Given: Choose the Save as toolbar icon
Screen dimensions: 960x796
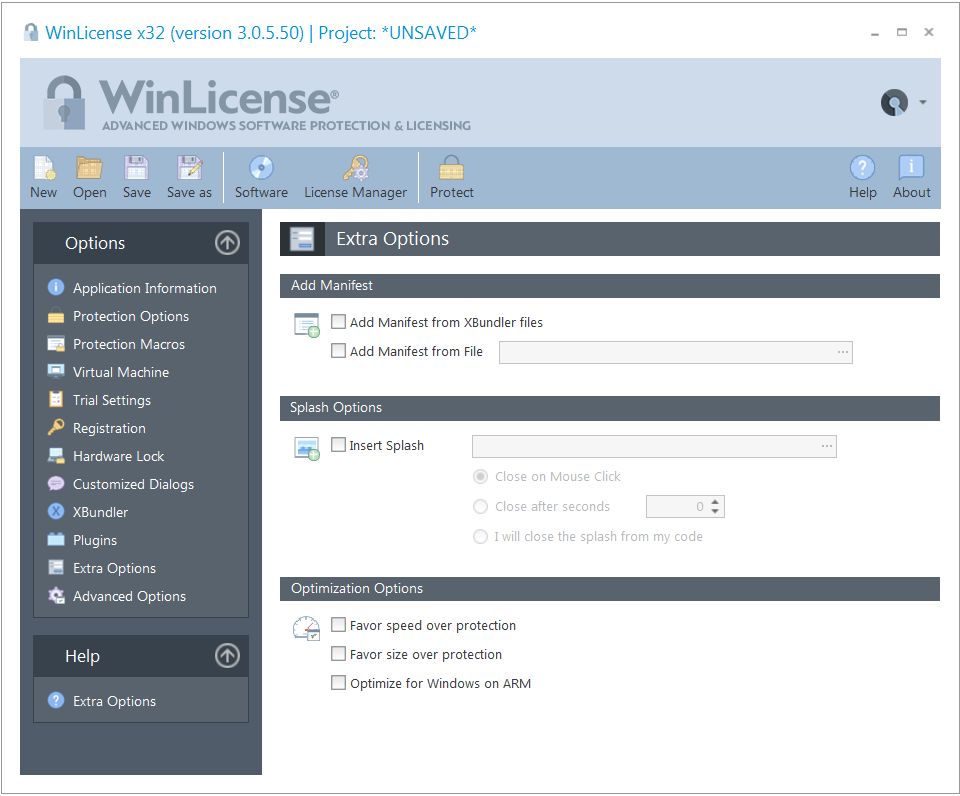Looking at the screenshot, I should pyautogui.click(x=189, y=168).
